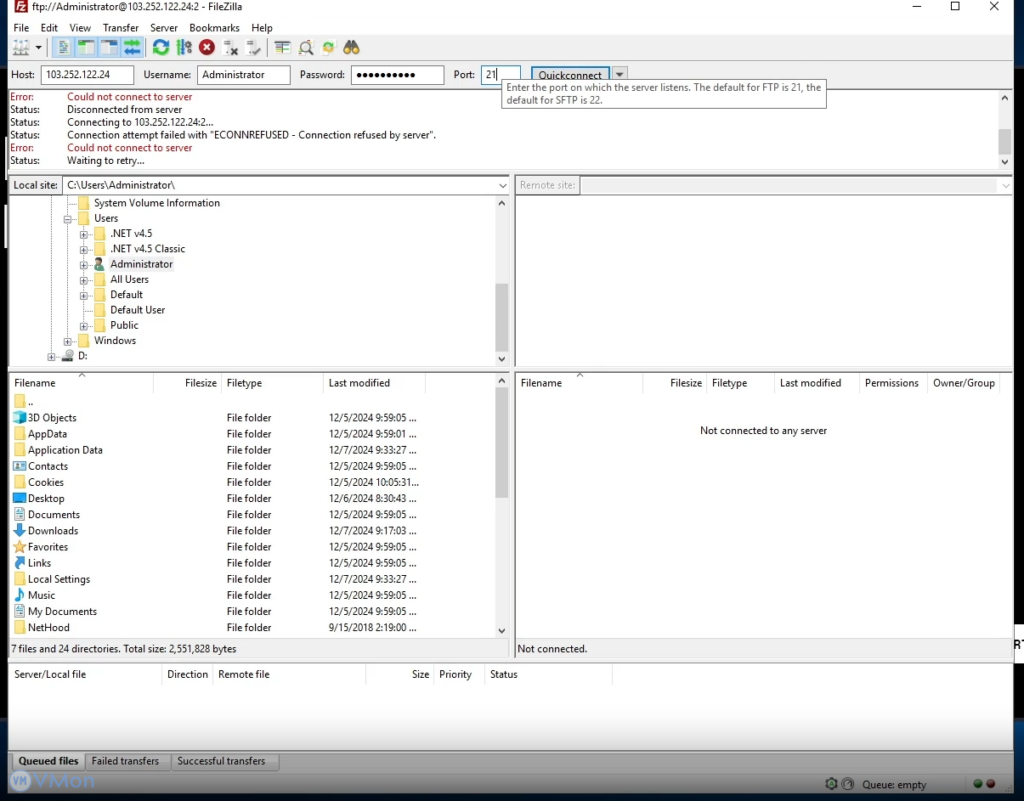1024x801 pixels.
Task: Click the Host input field
Action: 87,75
